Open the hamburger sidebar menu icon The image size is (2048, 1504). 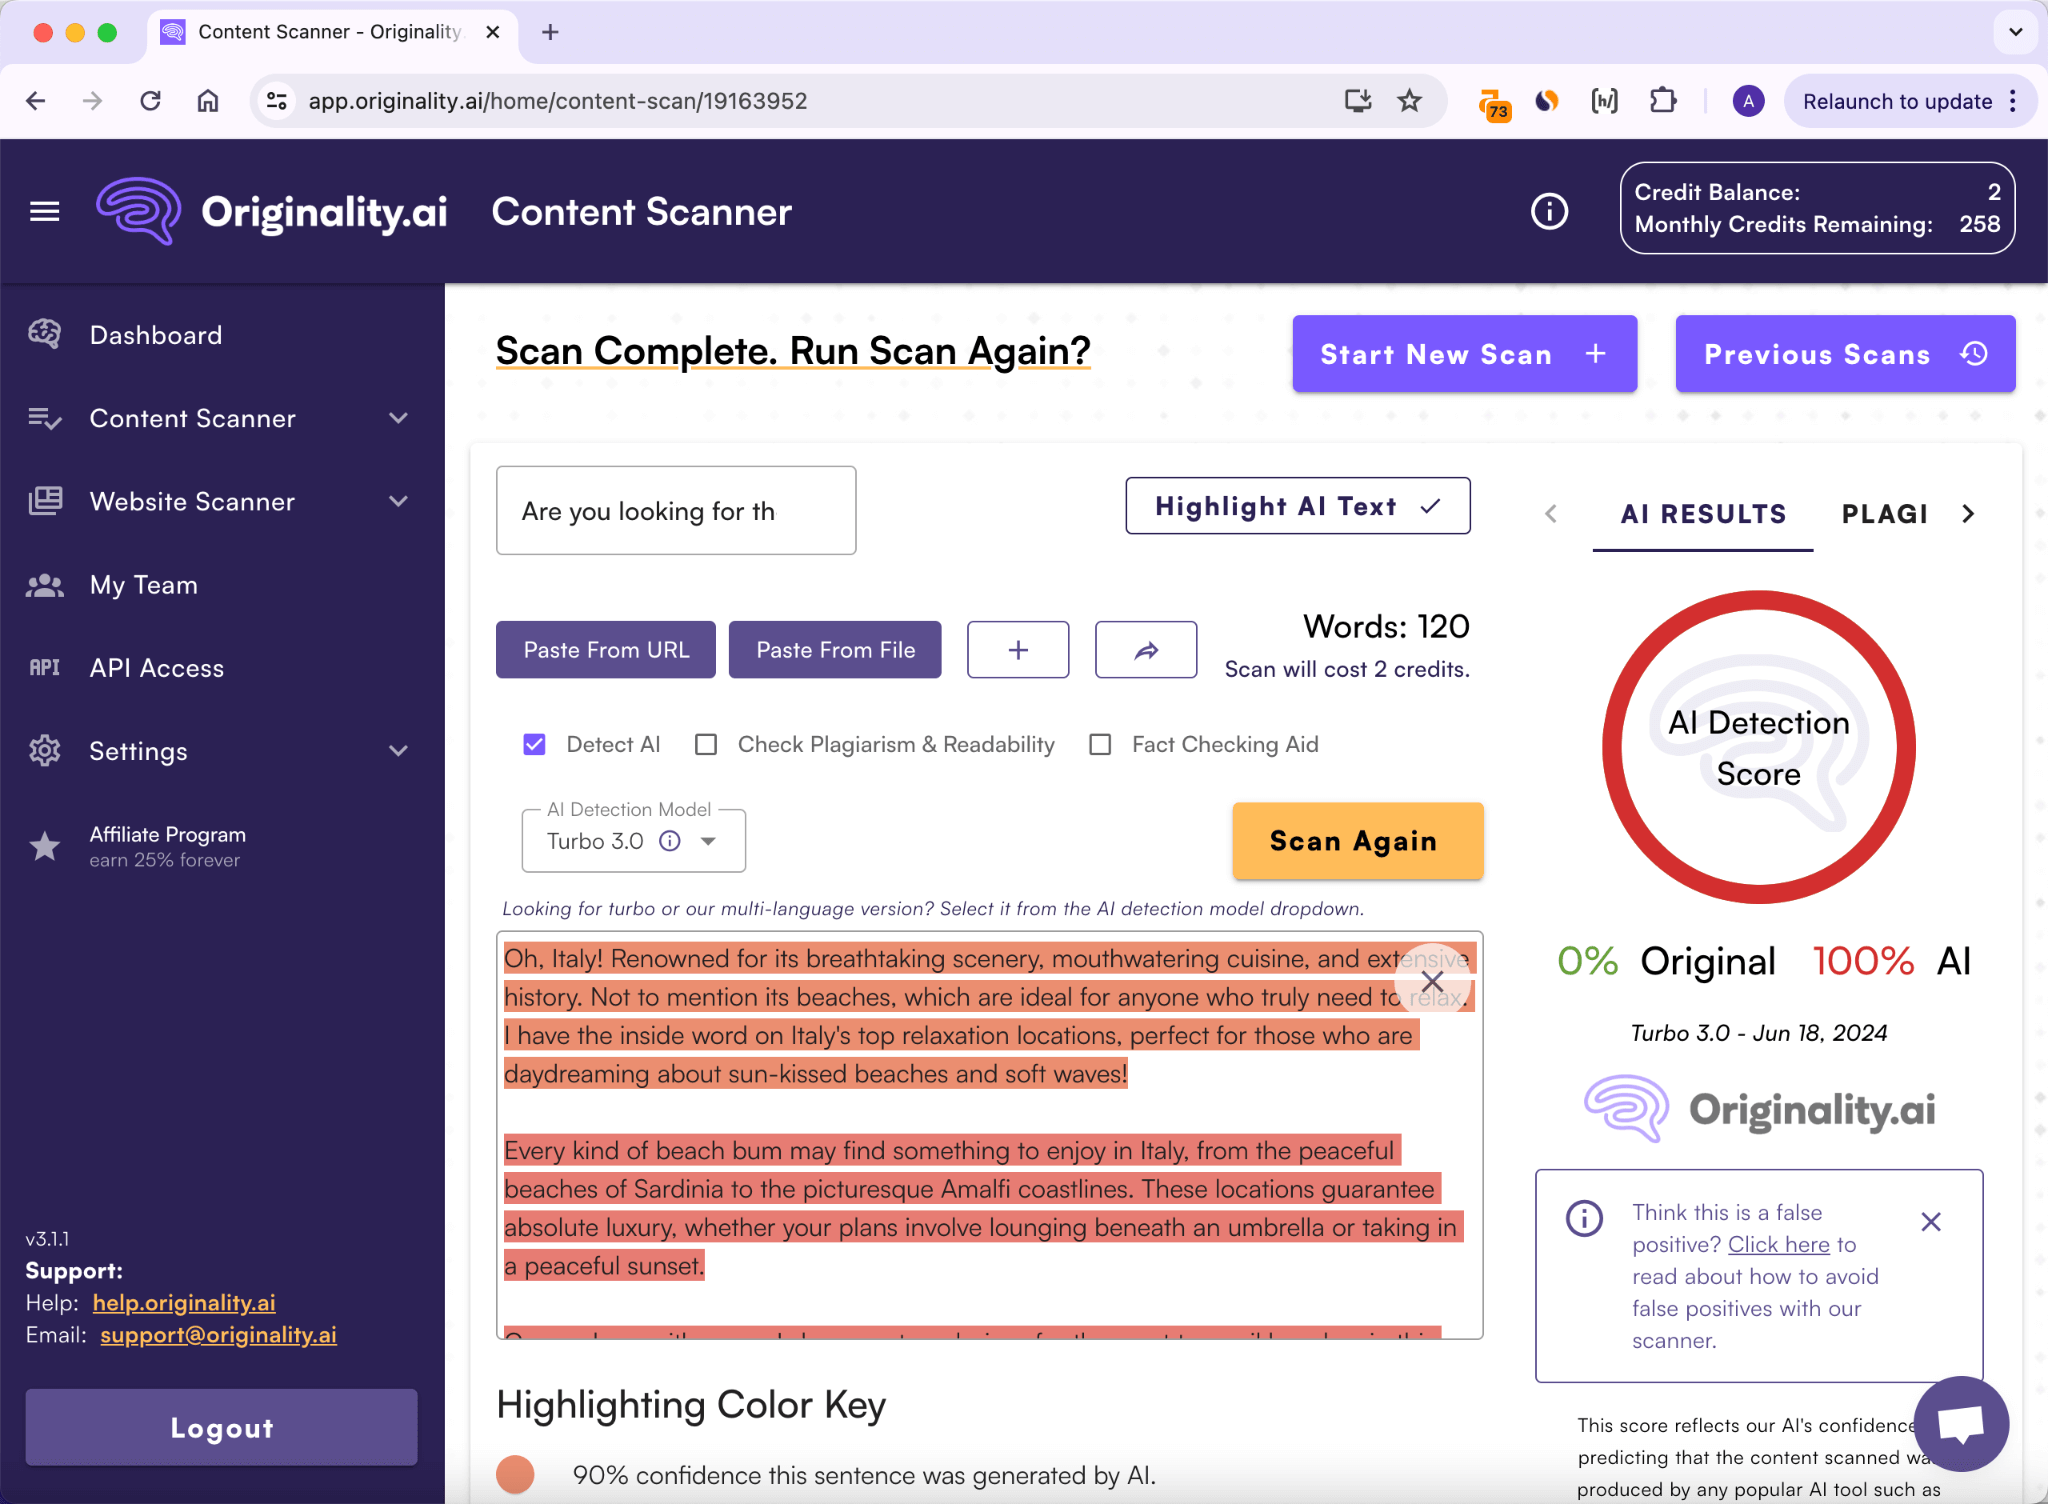pyautogui.click(x=44, y=211)
